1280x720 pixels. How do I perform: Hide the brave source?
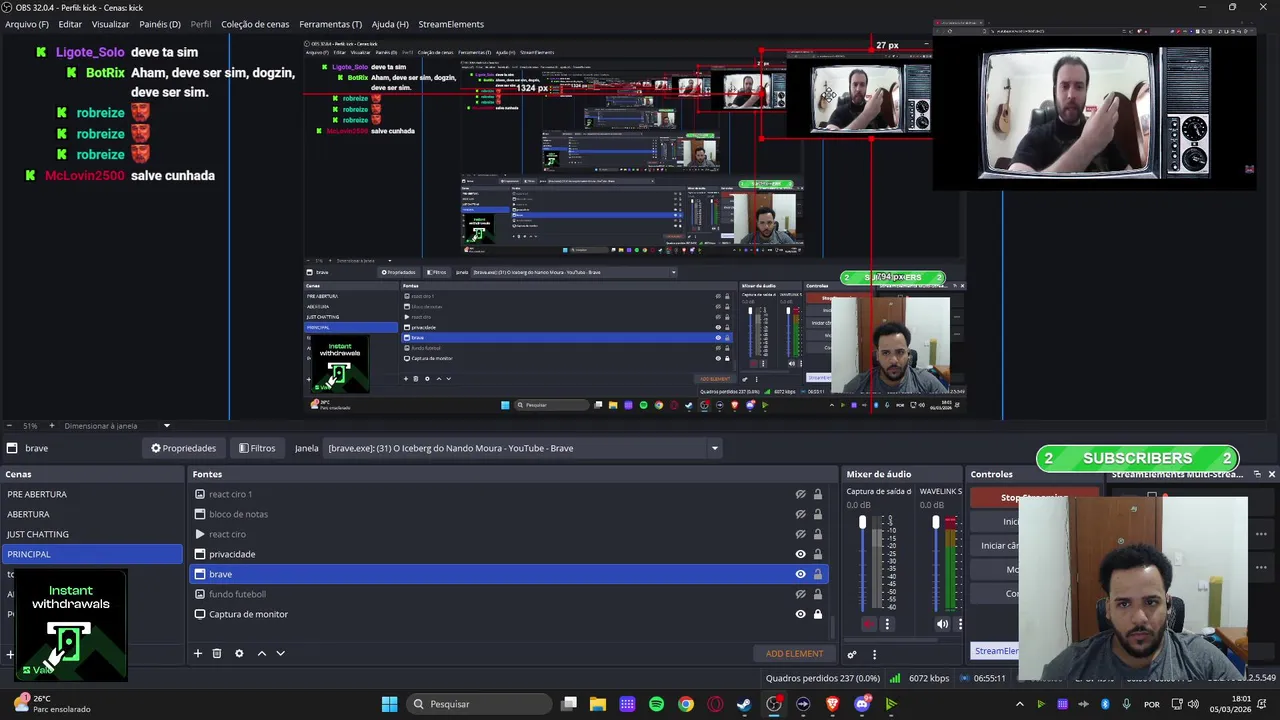click(x=800, y=574)
